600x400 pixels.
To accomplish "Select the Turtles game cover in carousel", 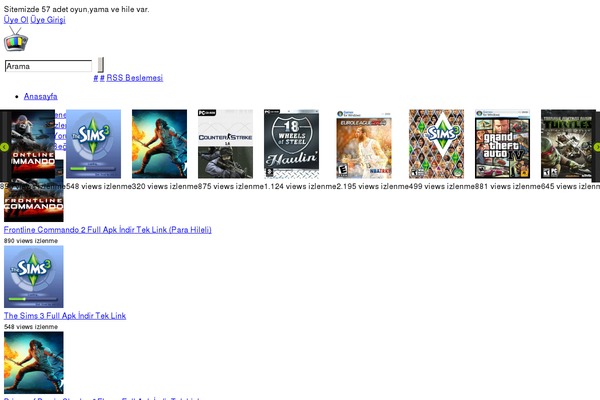I will click(x=567, y=144).
